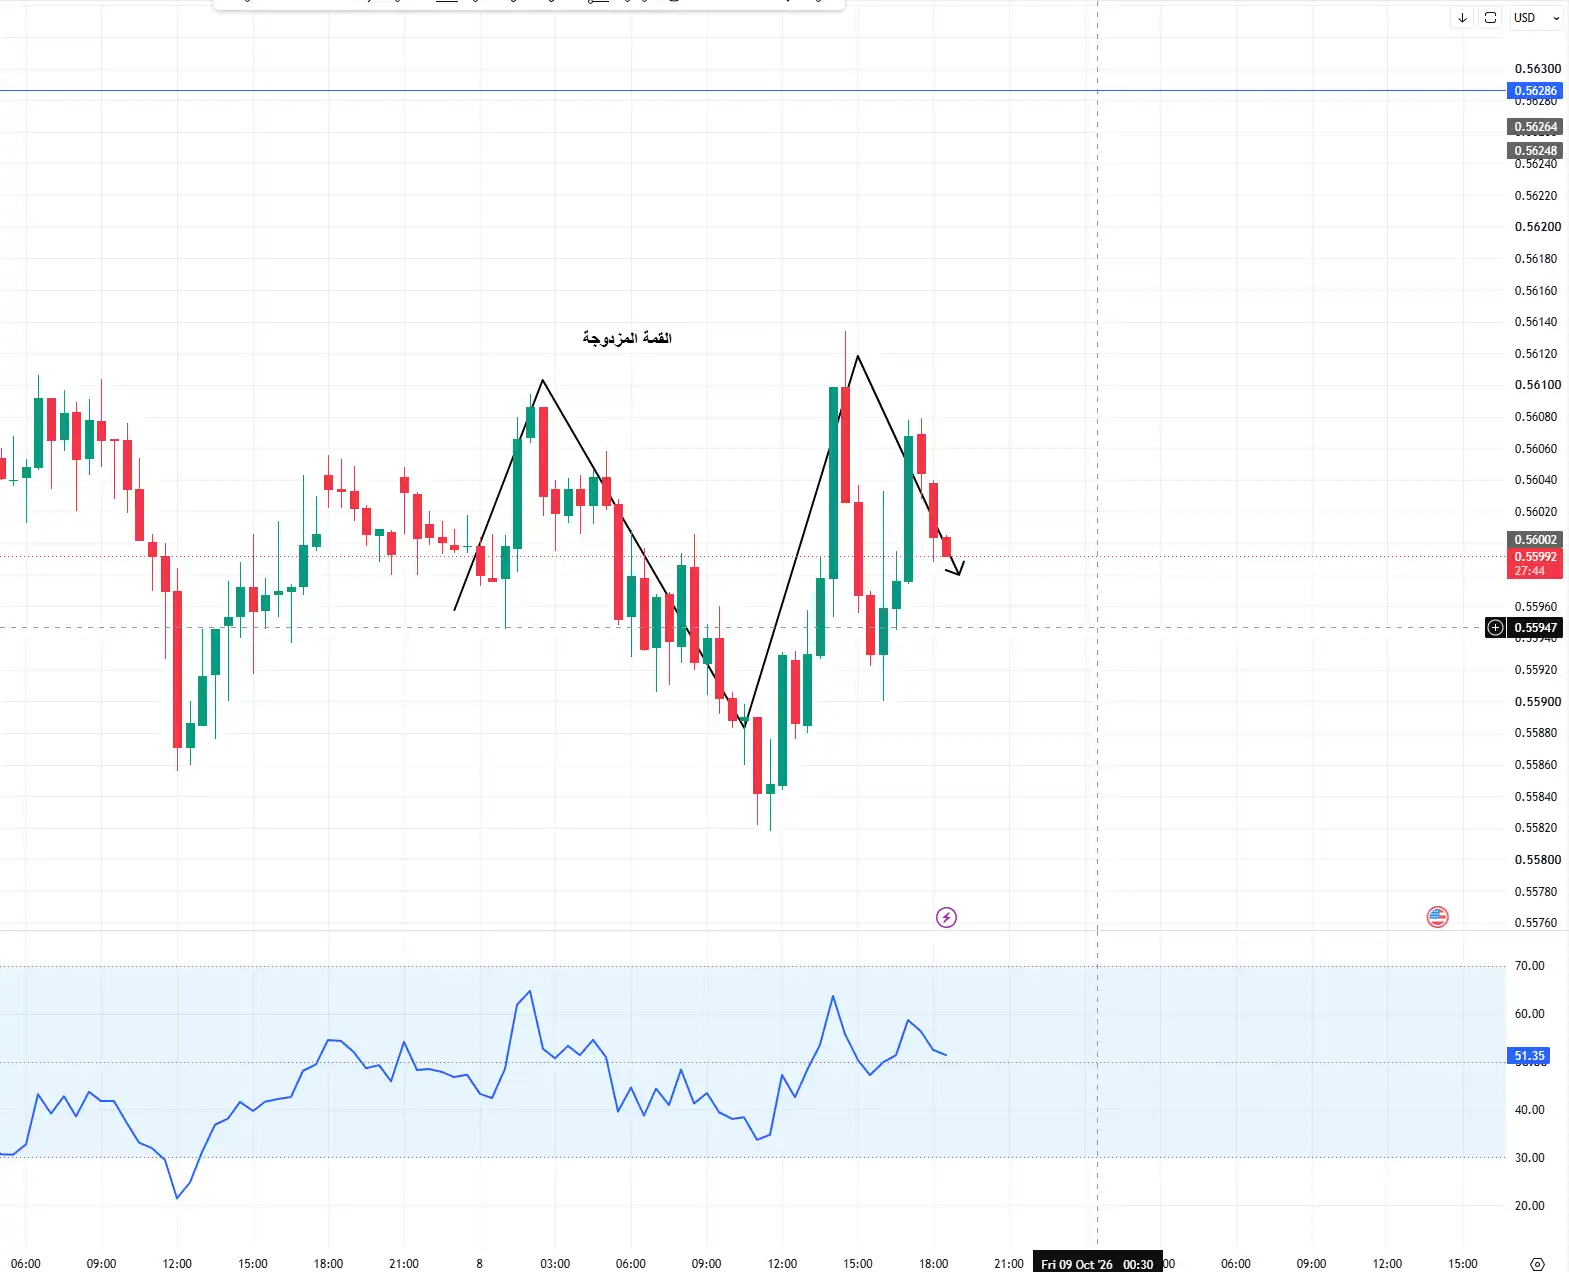Click the gray 0.56002 price label
The height and width of the screenshot is (1272, 1569).
coord(1535,540)
